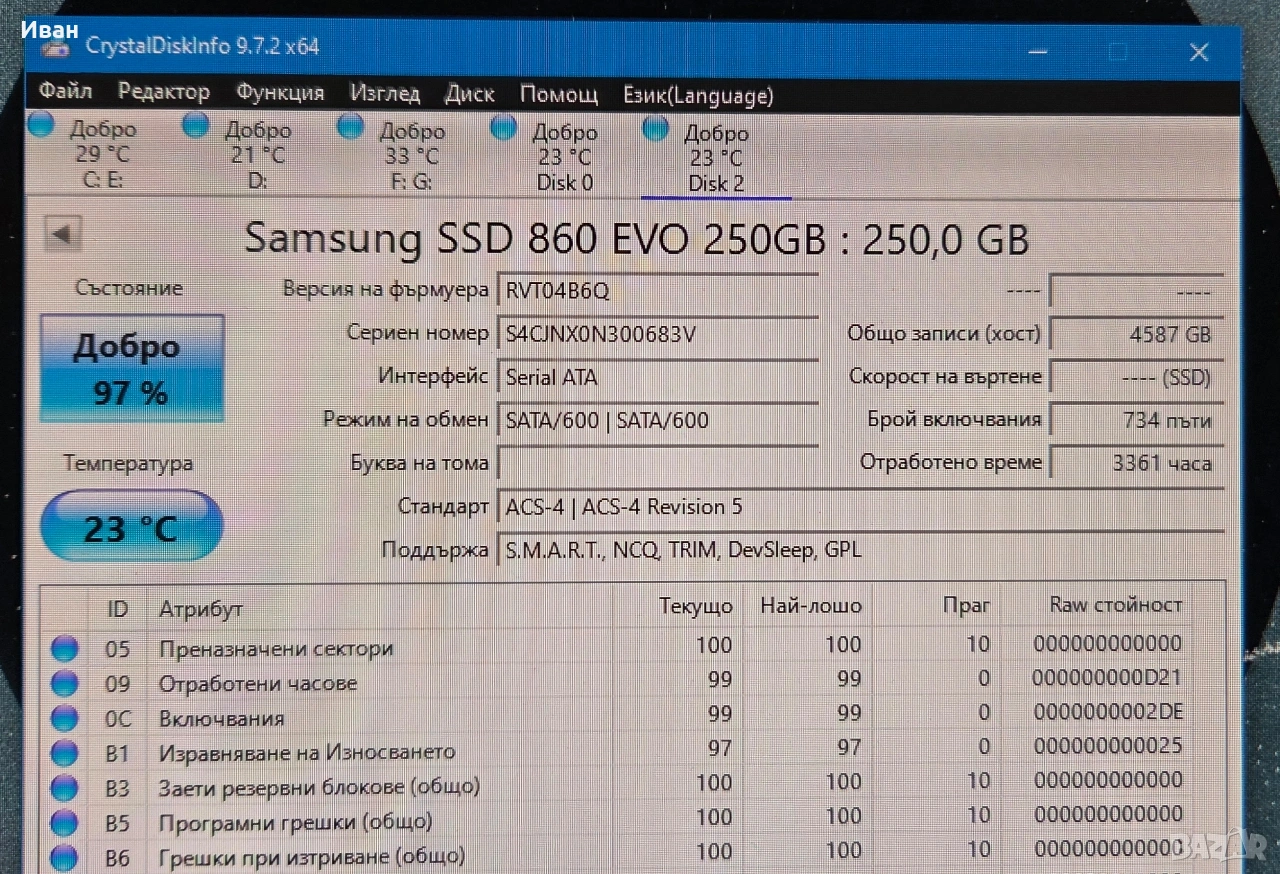Viewport: 1280px width, 874px height.
Task: Close the CrystalDiskInfo window
Action: tap(1198, 52)
